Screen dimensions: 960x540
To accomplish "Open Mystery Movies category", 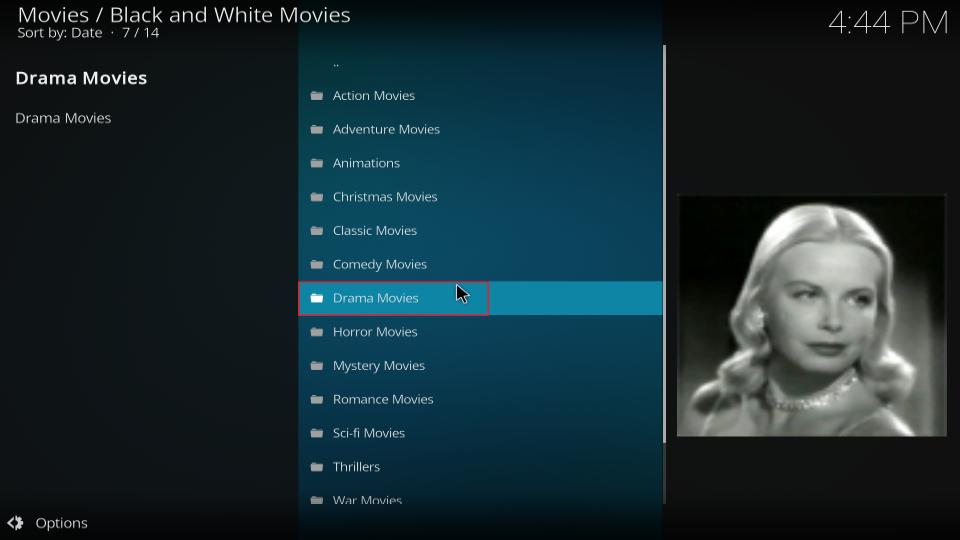I will point(480,366).
